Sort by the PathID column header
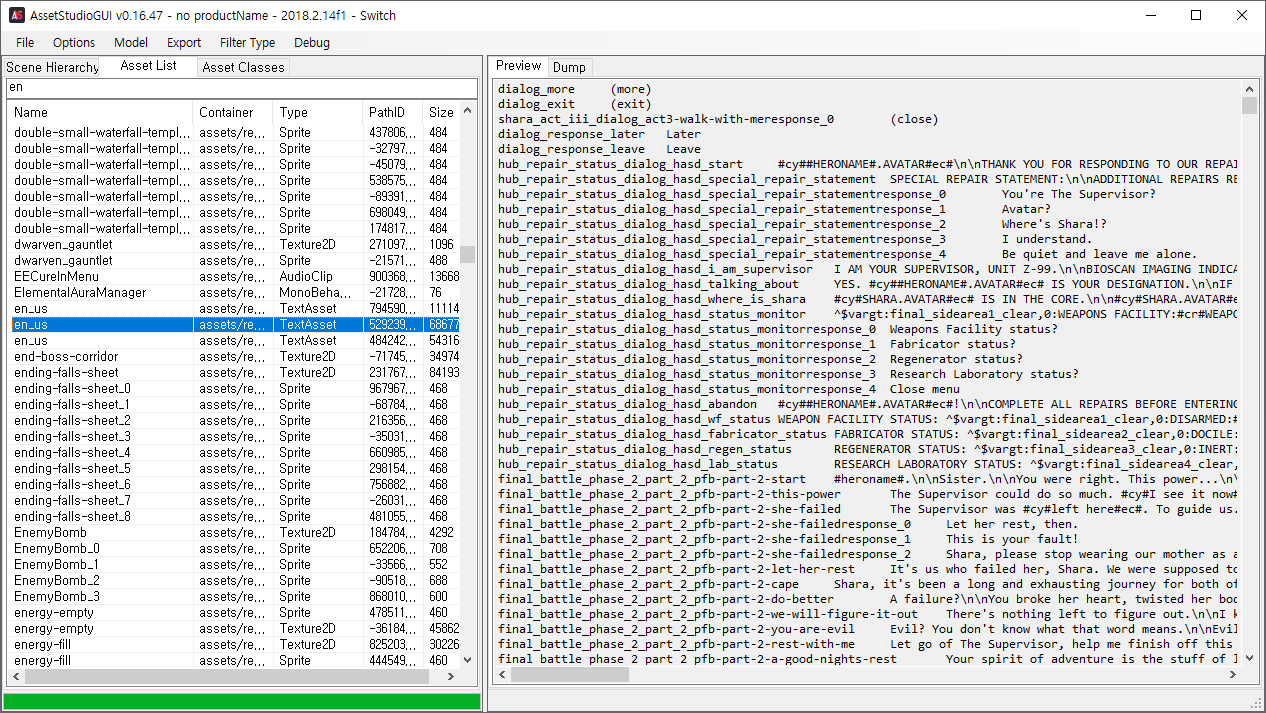The image size is (1266, 713). [392, 112]
